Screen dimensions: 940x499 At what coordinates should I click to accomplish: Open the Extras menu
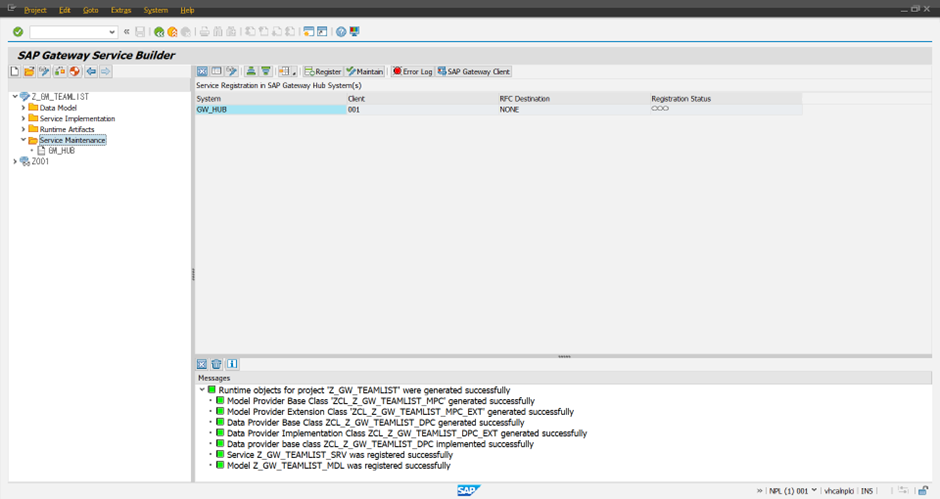coord(120,10)
